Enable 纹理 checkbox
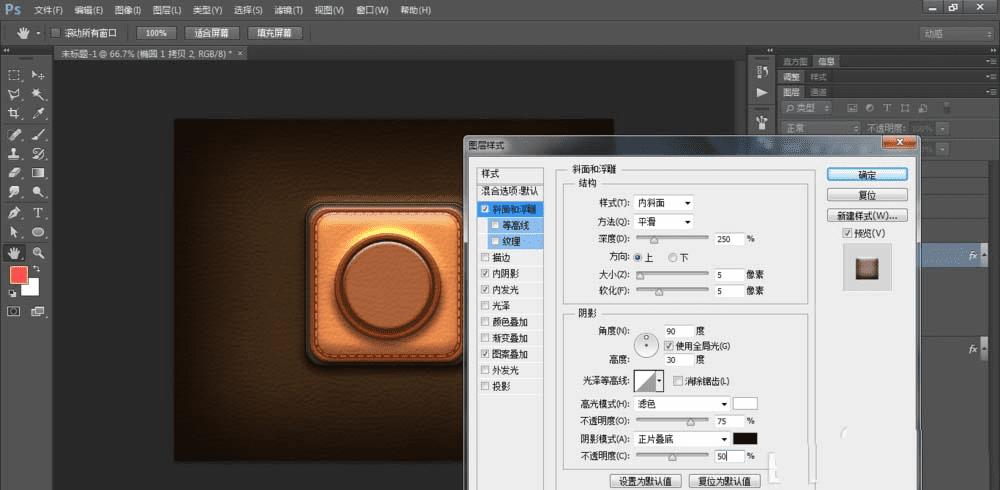1000x490 pixels. coord(496,241)
